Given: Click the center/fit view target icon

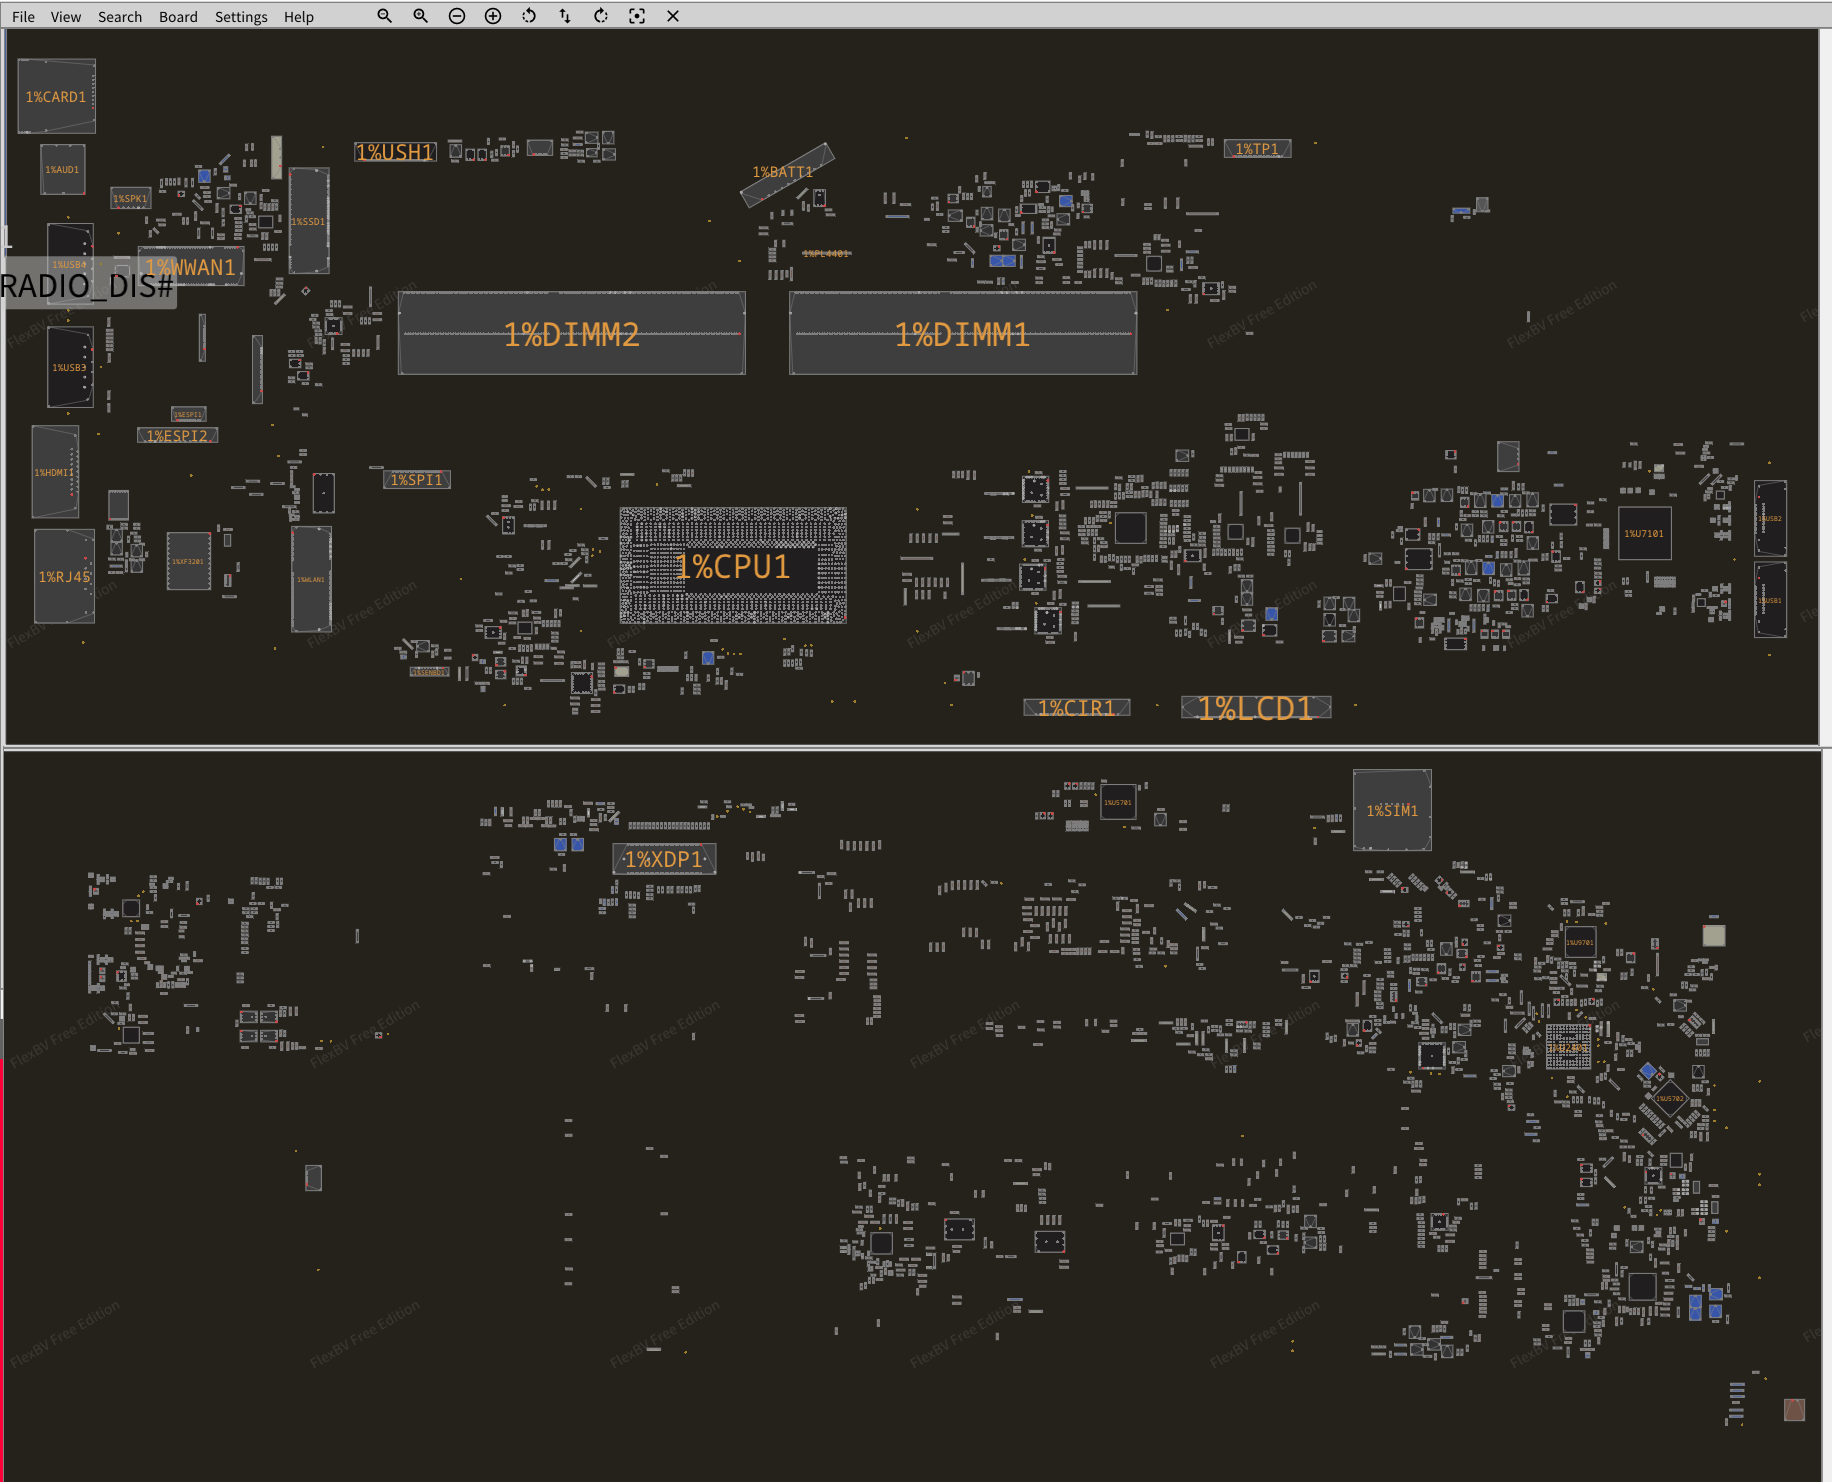Looking at the screenshot, I should [x=637, y=16].
